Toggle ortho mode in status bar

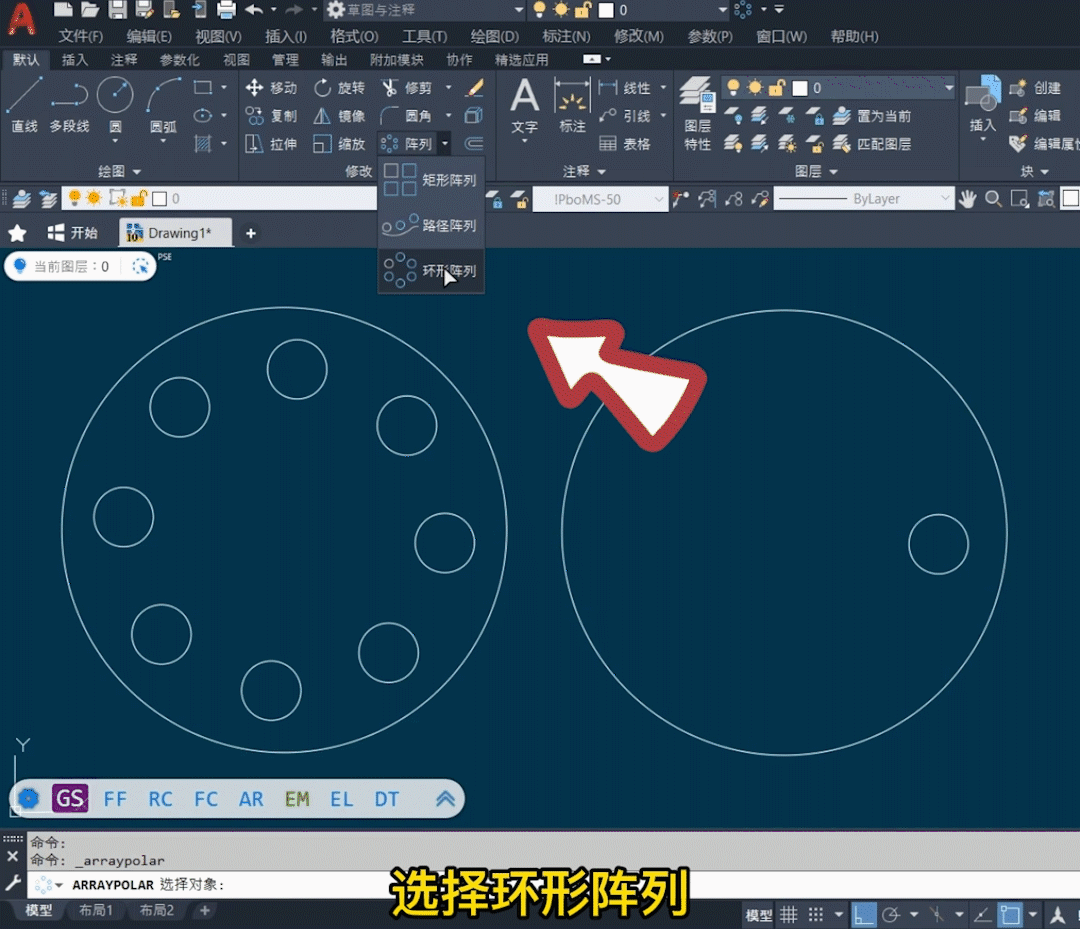[x=864, y=915]
